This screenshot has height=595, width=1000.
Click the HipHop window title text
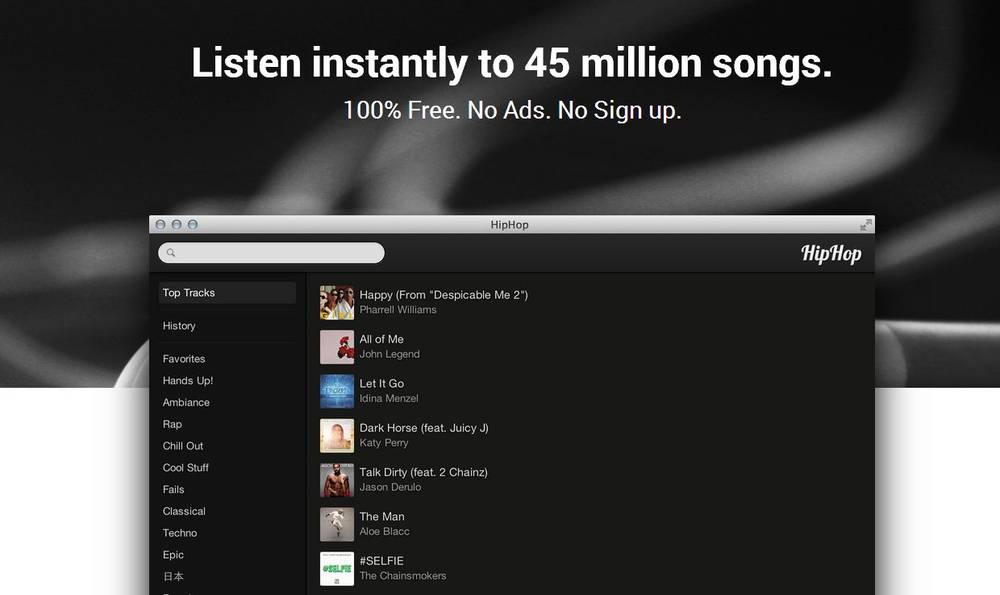click(510, 224)
